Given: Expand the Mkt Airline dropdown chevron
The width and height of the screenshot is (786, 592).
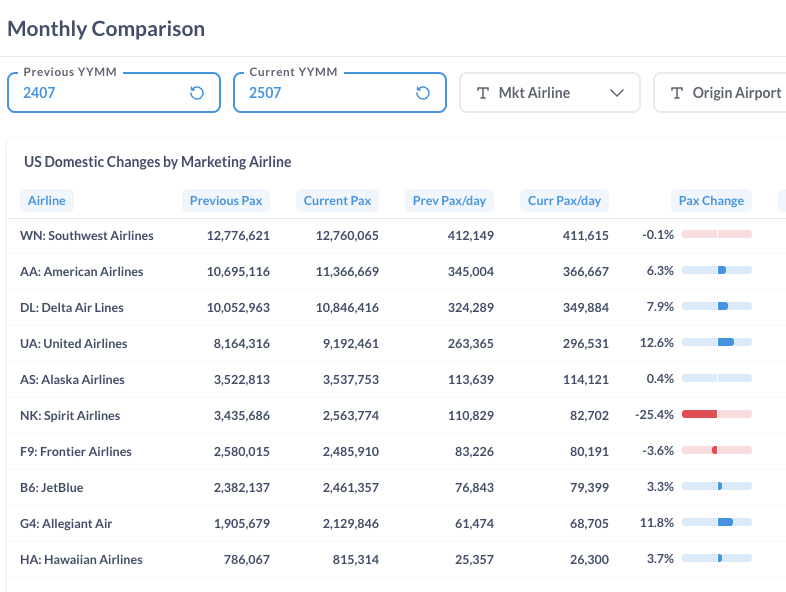Looking at the screenshot, I should [x=617, y=93].
